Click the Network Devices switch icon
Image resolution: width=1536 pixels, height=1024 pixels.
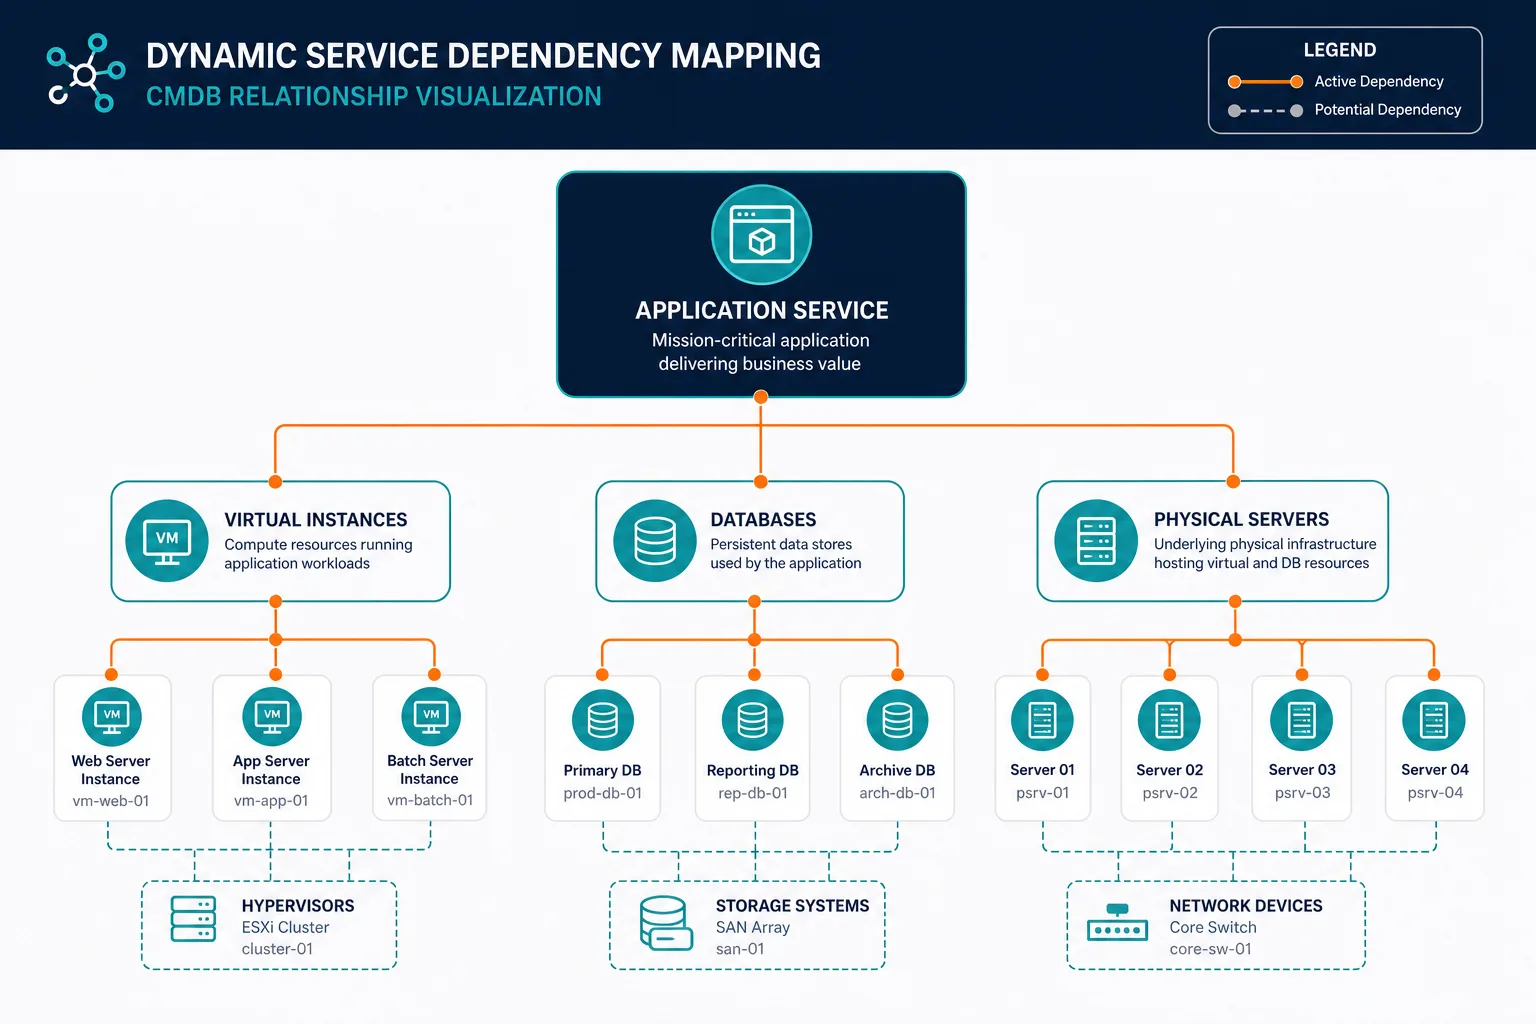pos(1117,923)
